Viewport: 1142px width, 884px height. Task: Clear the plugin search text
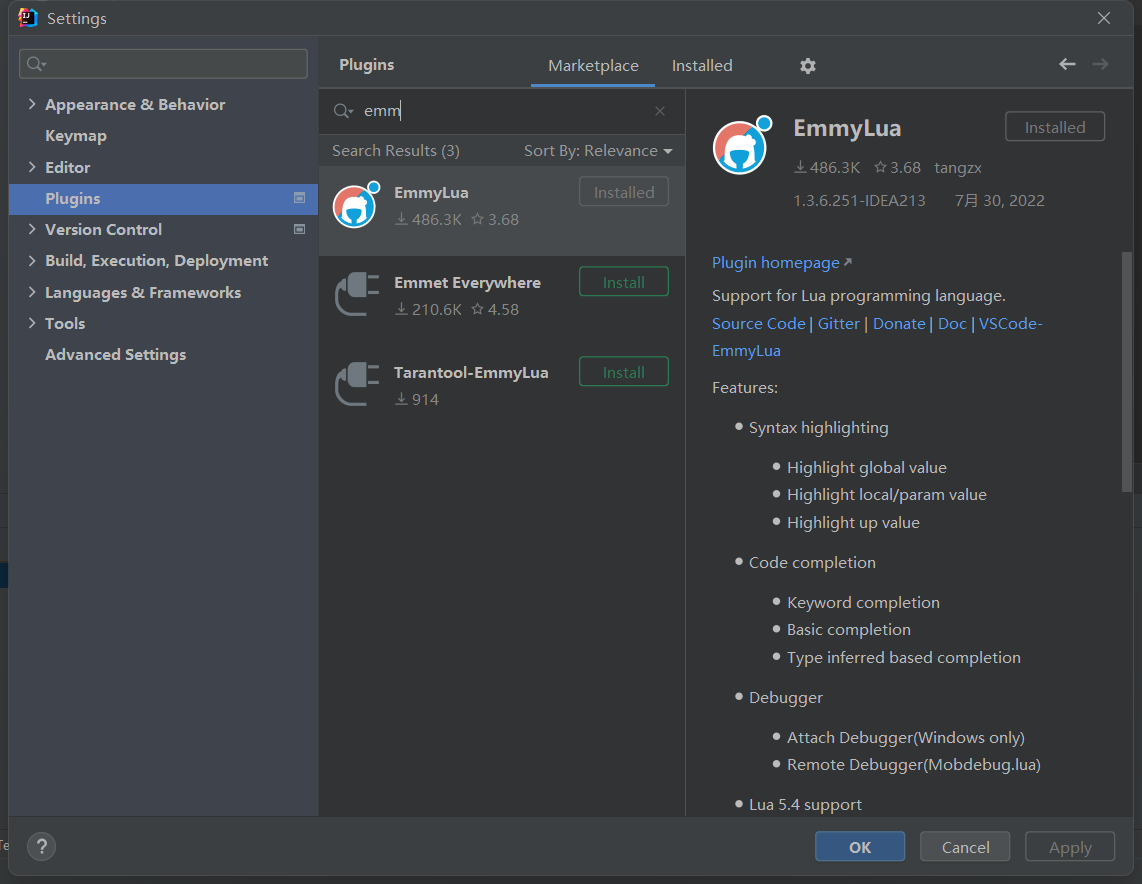tap(660, 111)
